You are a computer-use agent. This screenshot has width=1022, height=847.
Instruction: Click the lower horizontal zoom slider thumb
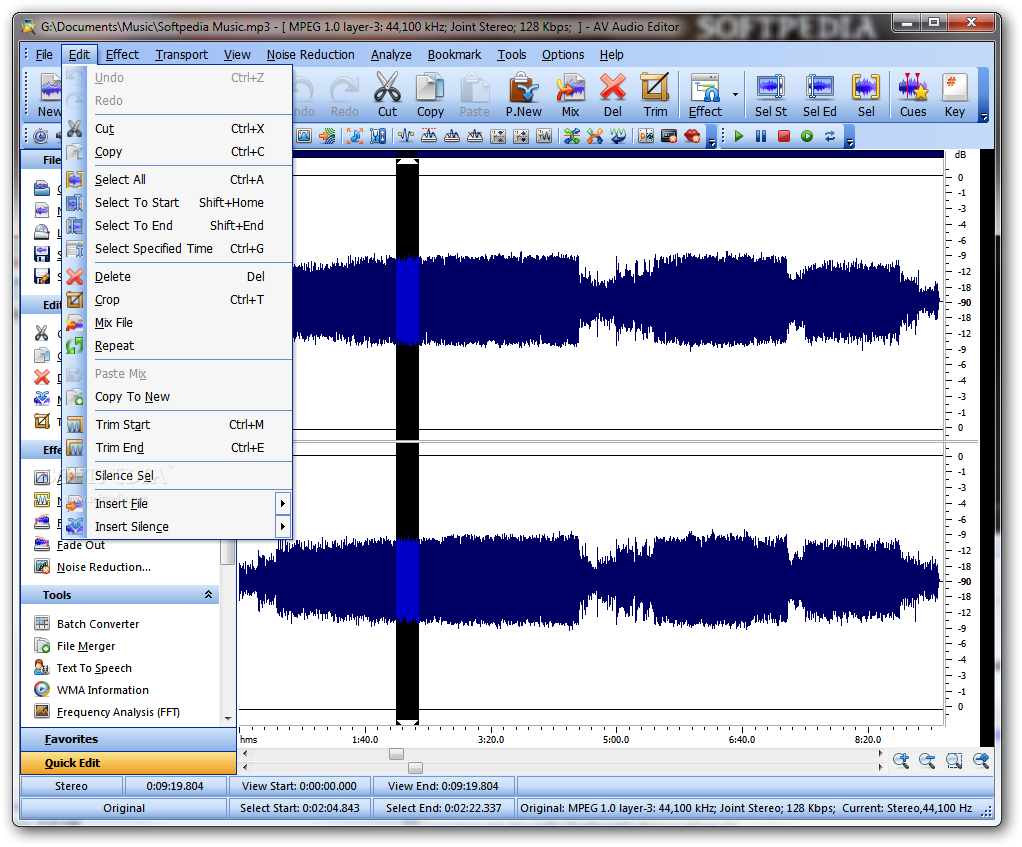415,768
